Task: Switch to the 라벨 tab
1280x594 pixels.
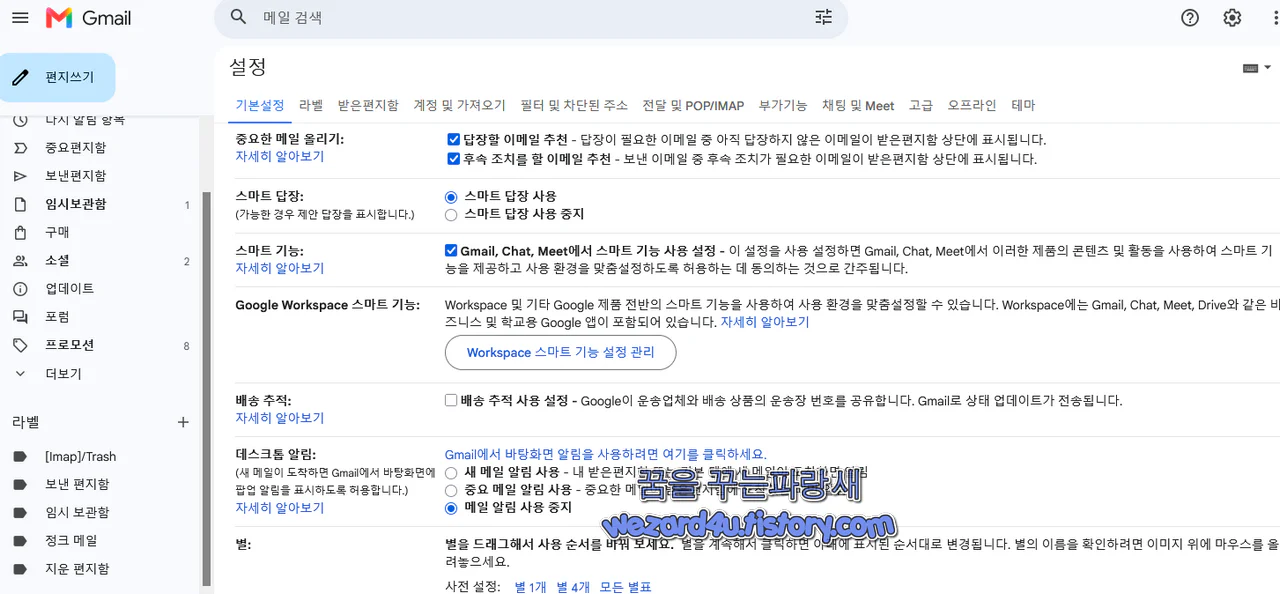Action: coord(311,105)
